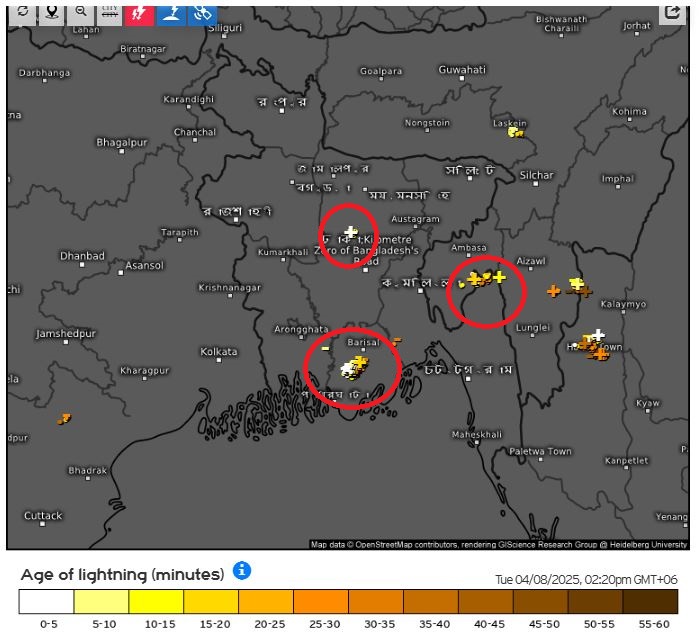This screenshot has width=700, height=636.
Task: Click the orange 25-30 legend swatch
Action: (x=321, y=601)
